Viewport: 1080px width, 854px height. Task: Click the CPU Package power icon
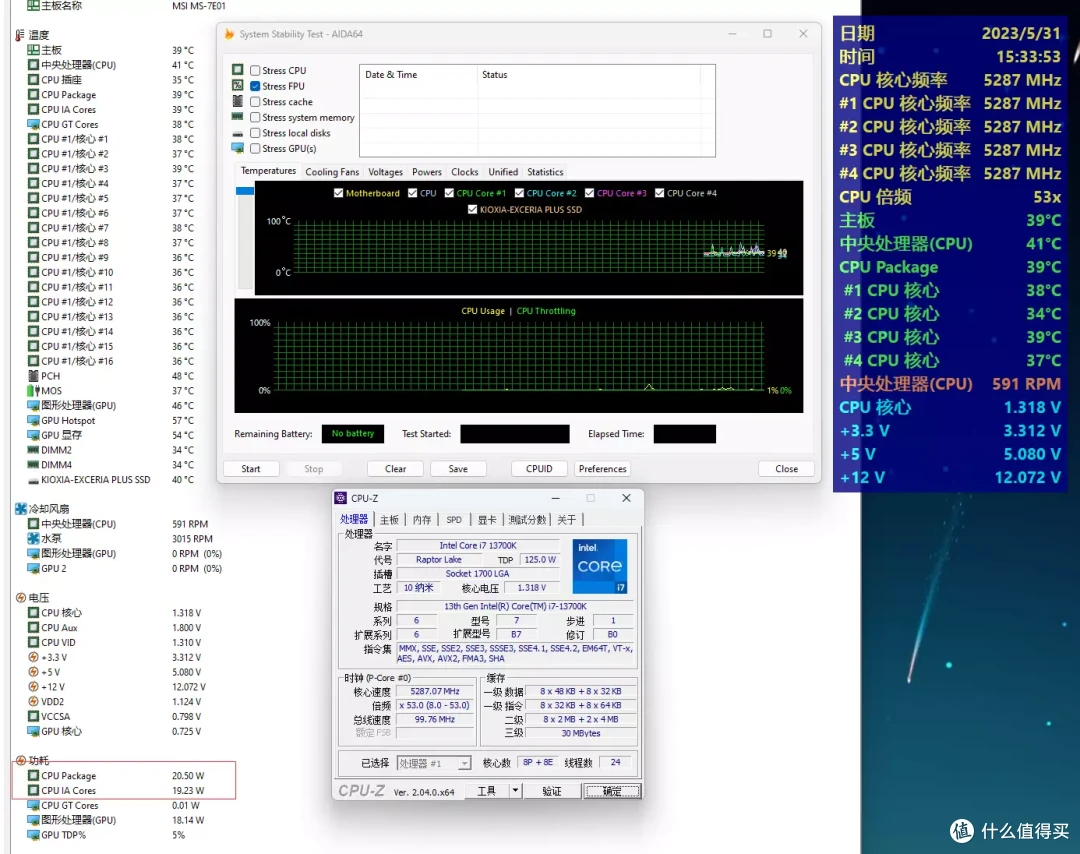pyautogui.click(x=33, y=775)
